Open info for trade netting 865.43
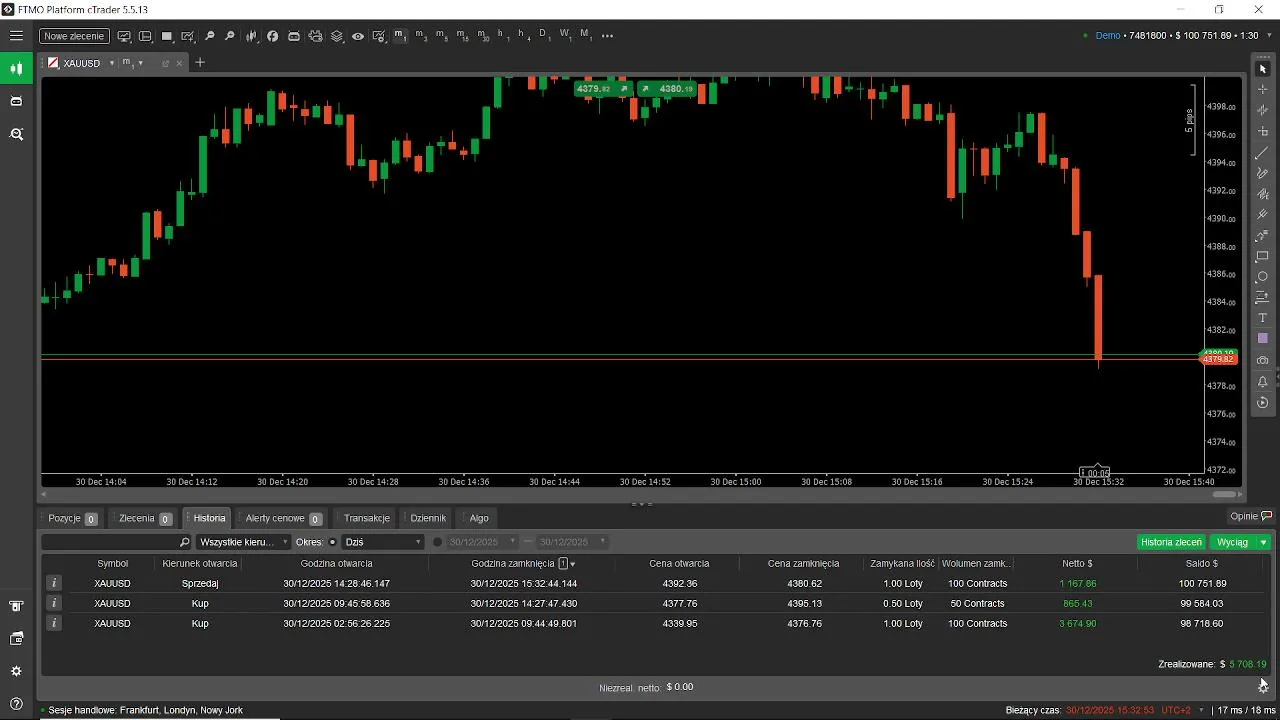 point(54,603)
